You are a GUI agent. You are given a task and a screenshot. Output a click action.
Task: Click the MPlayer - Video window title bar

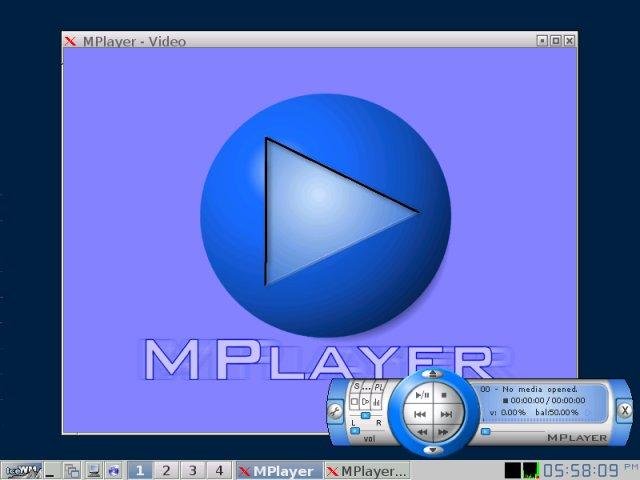click(320, 40)
